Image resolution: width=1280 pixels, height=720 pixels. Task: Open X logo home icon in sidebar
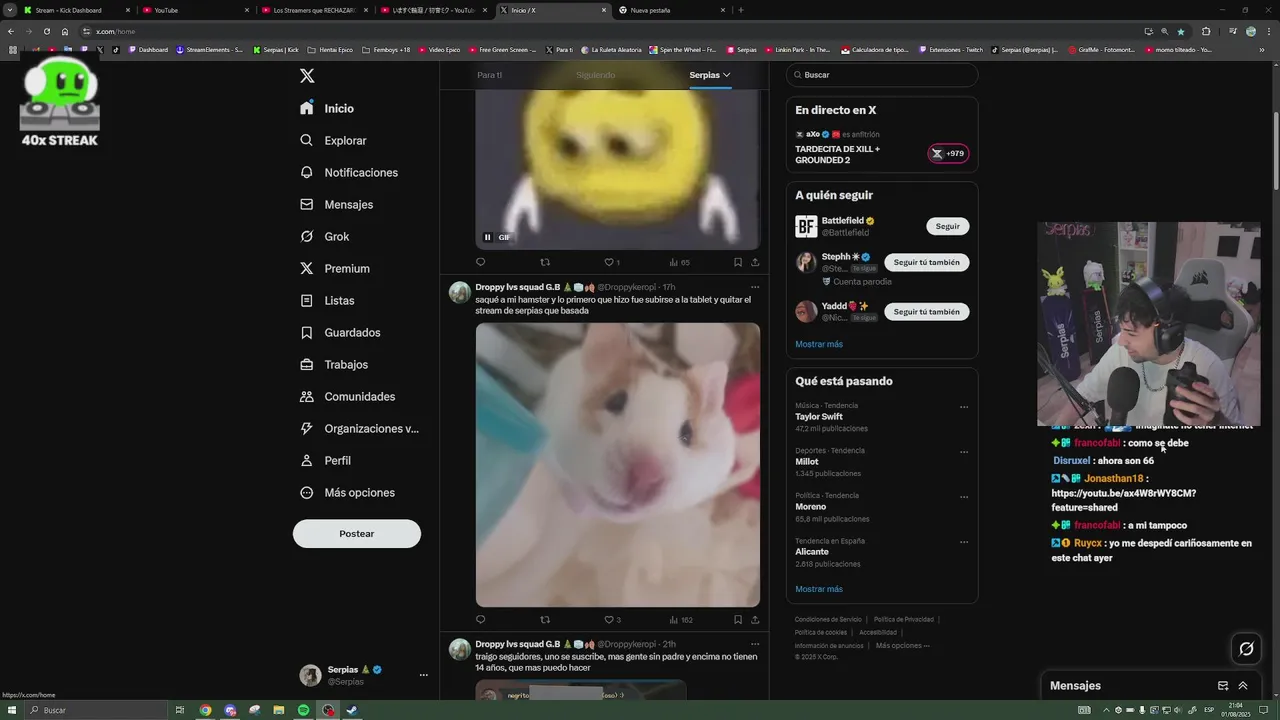[307, 76]
